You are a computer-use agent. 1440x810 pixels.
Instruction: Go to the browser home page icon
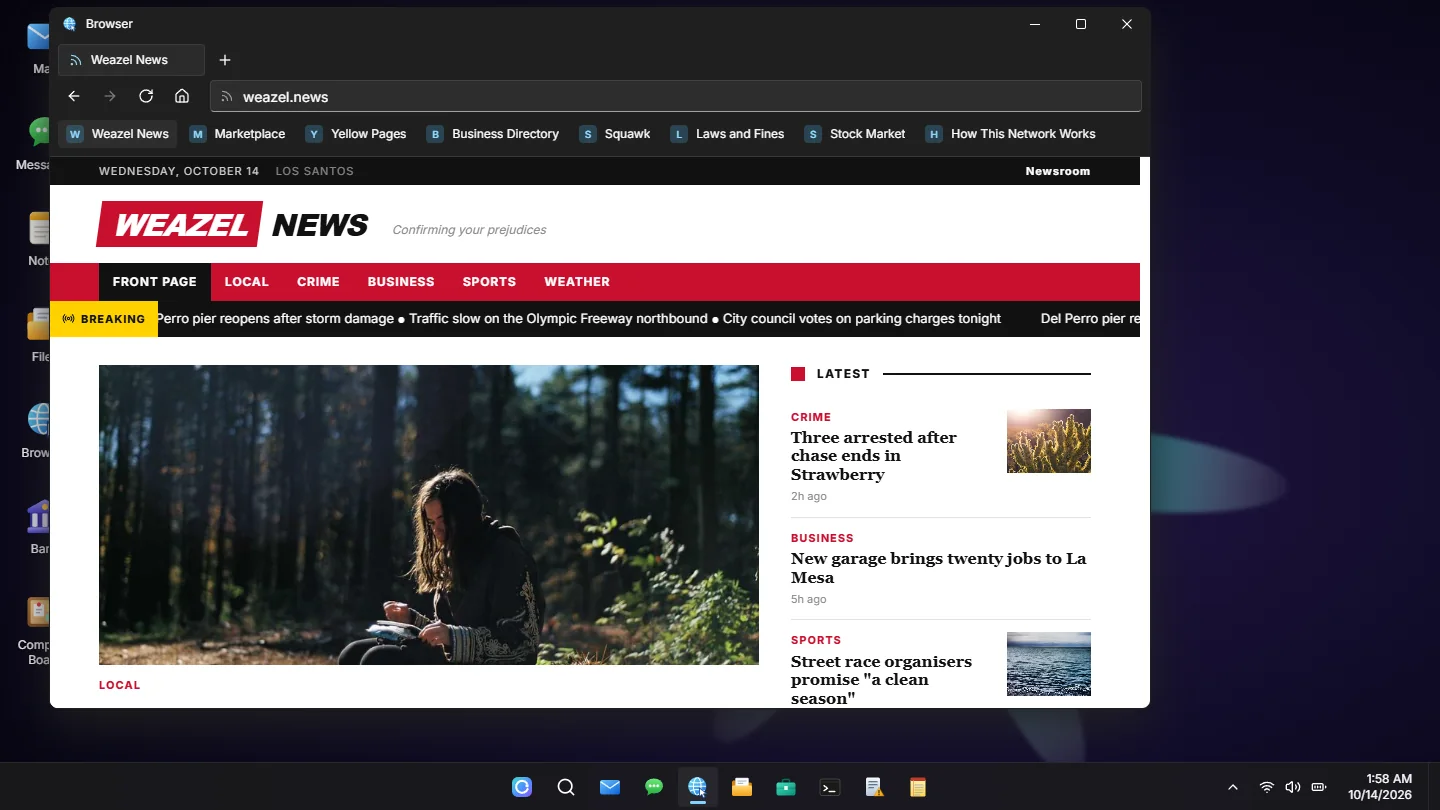182,96
